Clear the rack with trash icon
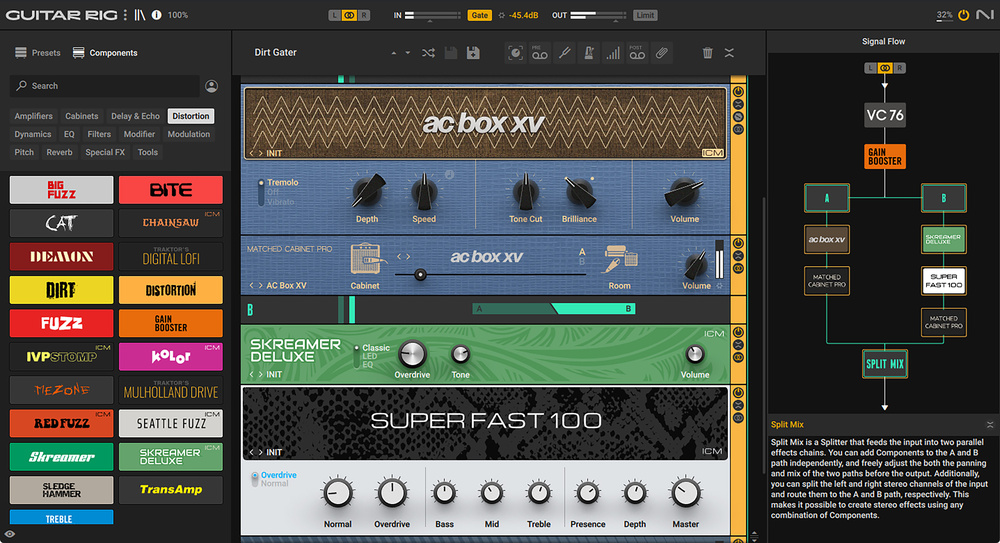Screen dimensions: 1000x543 coord(707,53)
